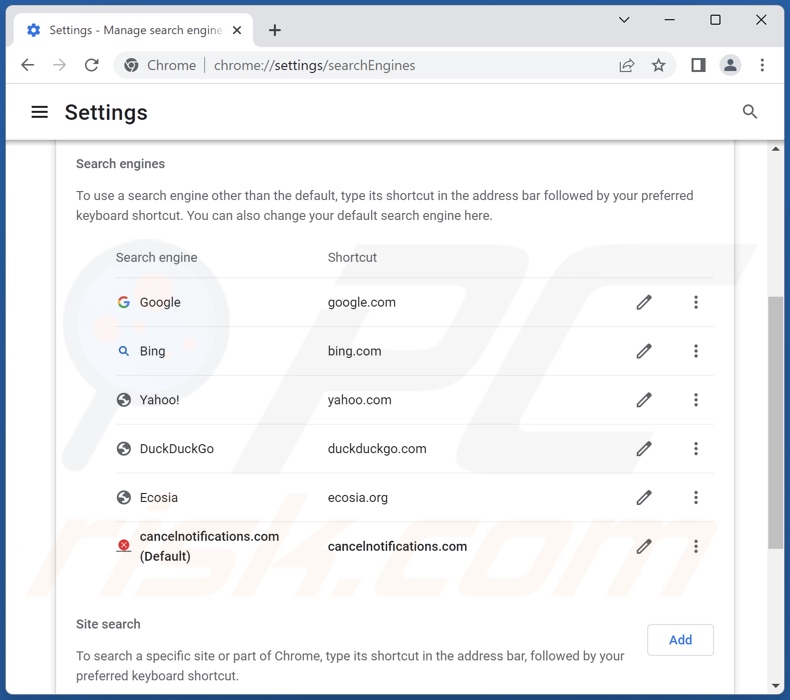The height and width of the screenshot is (700, 790).
Task: Share this page icon in address bar
Action: point(627,65)
